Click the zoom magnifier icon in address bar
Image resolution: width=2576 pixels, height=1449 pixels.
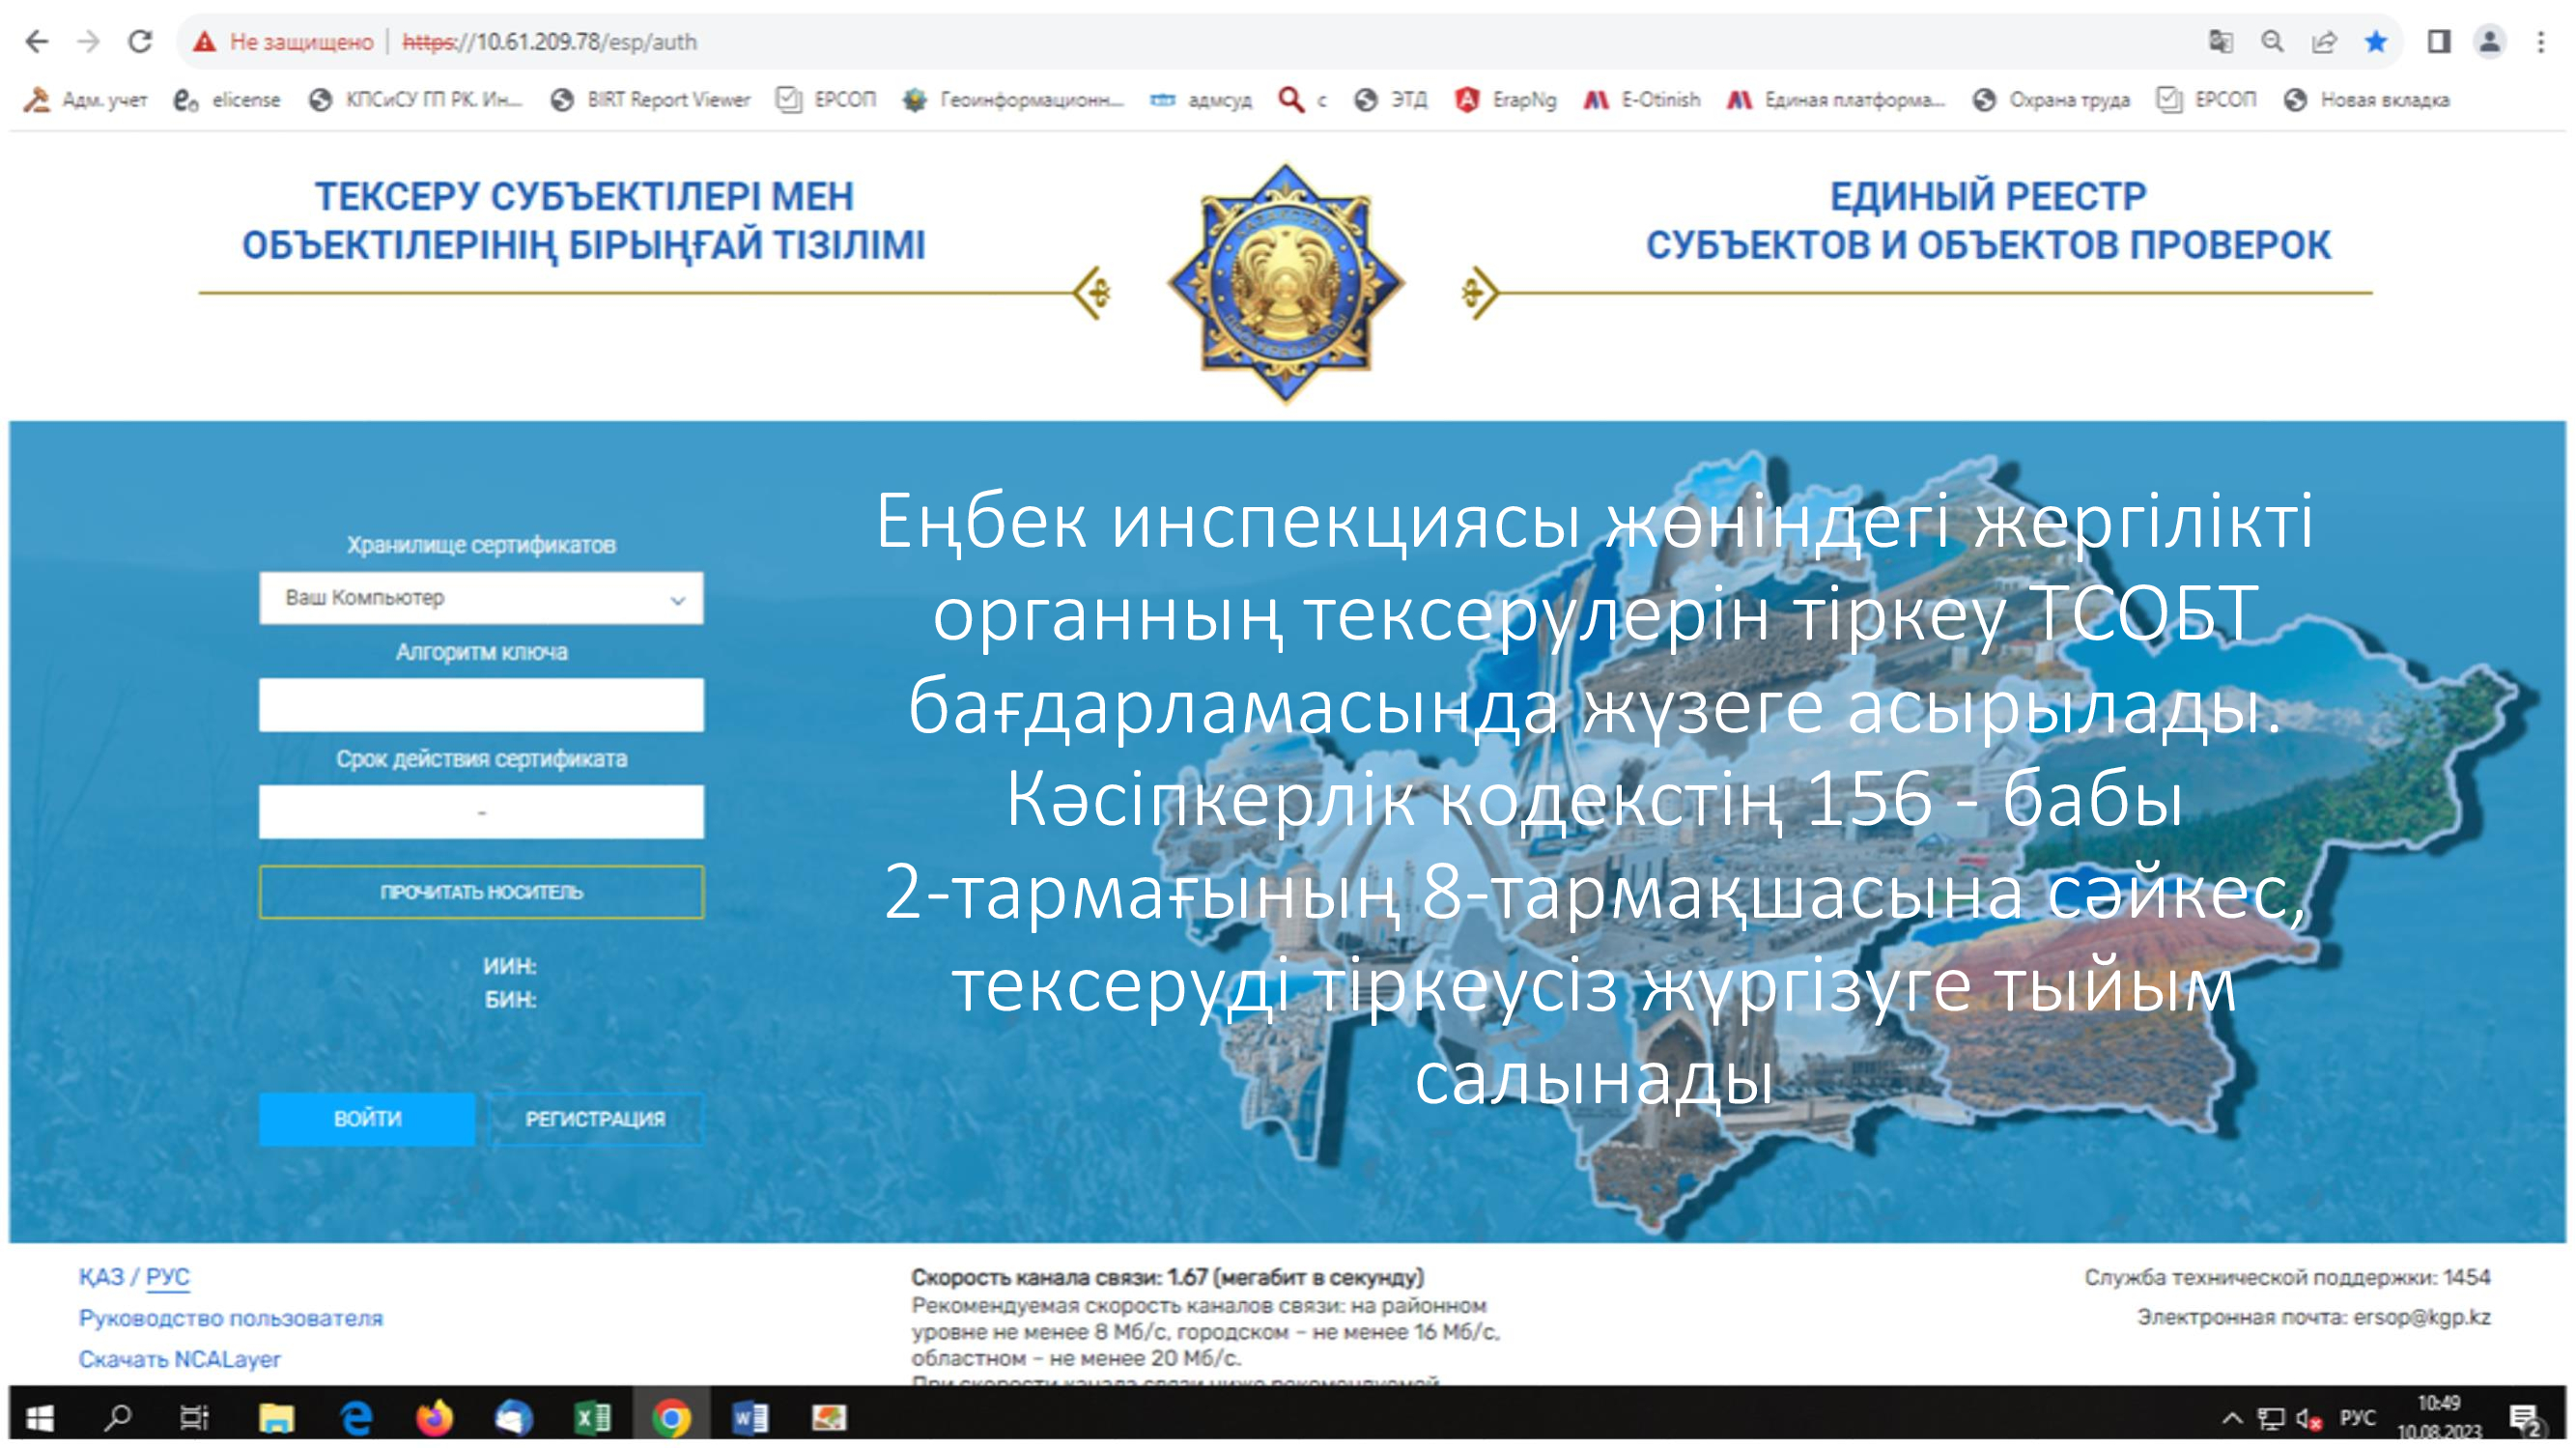pos(2272,41)
